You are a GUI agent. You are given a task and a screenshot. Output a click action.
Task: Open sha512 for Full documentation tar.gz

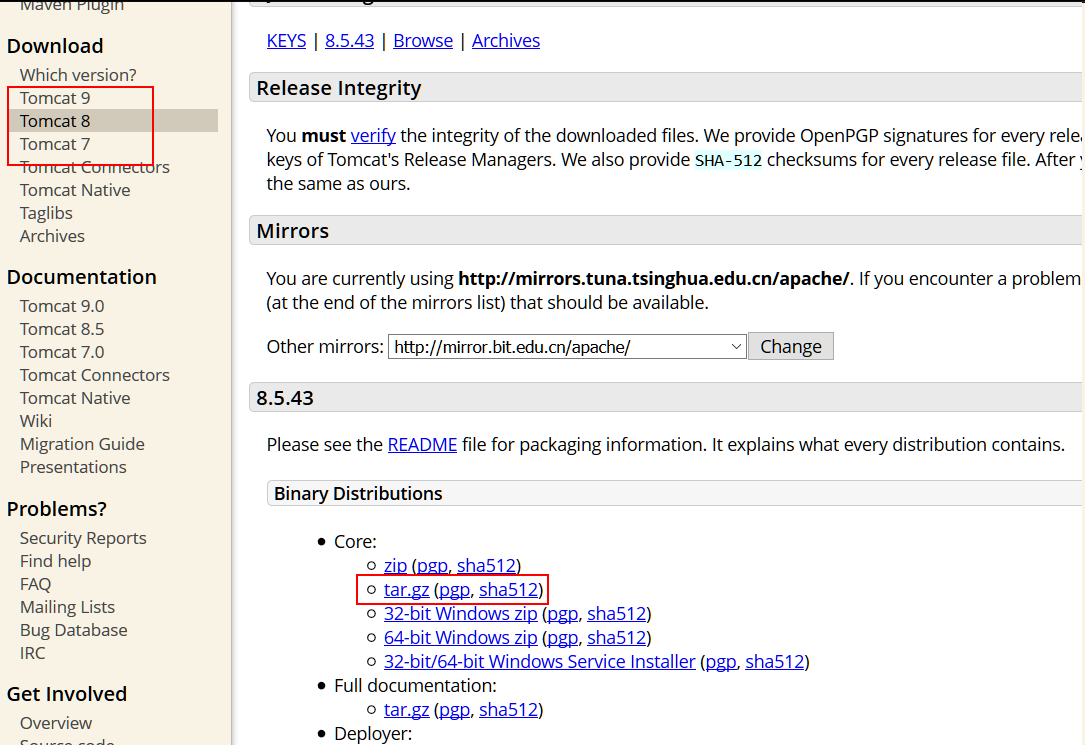509,710
